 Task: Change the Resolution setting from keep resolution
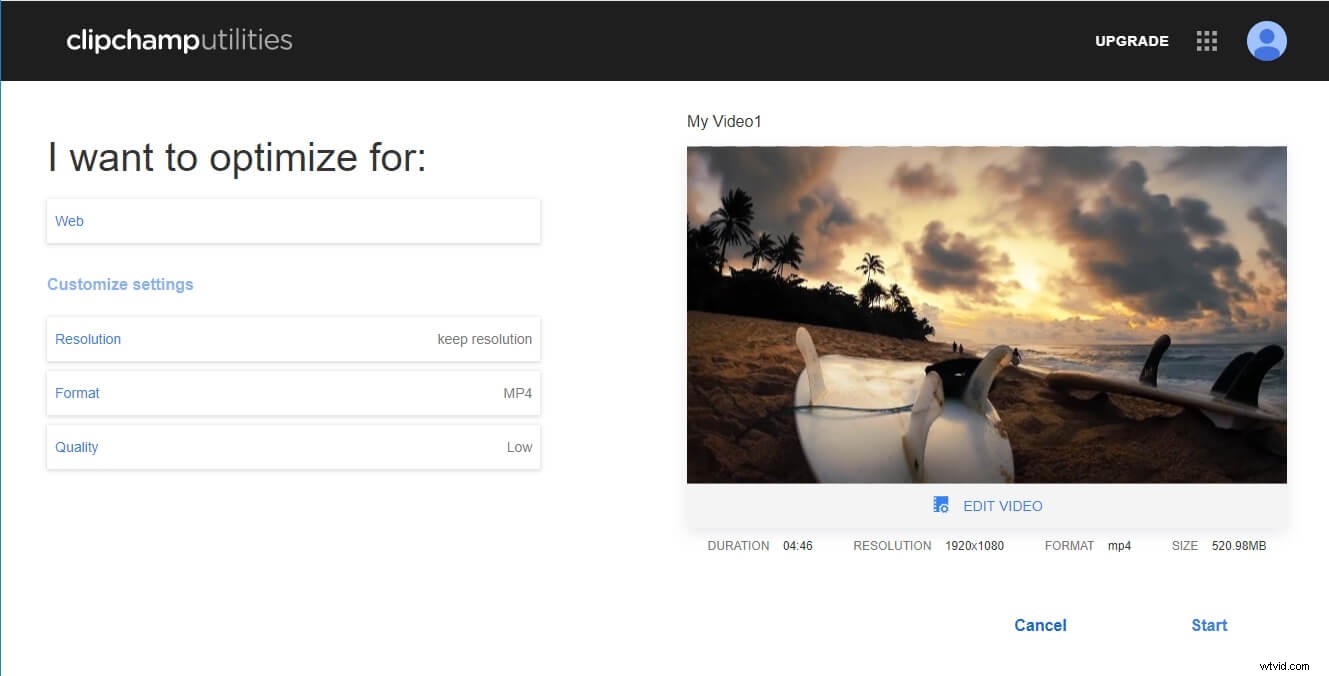(293, 339)
